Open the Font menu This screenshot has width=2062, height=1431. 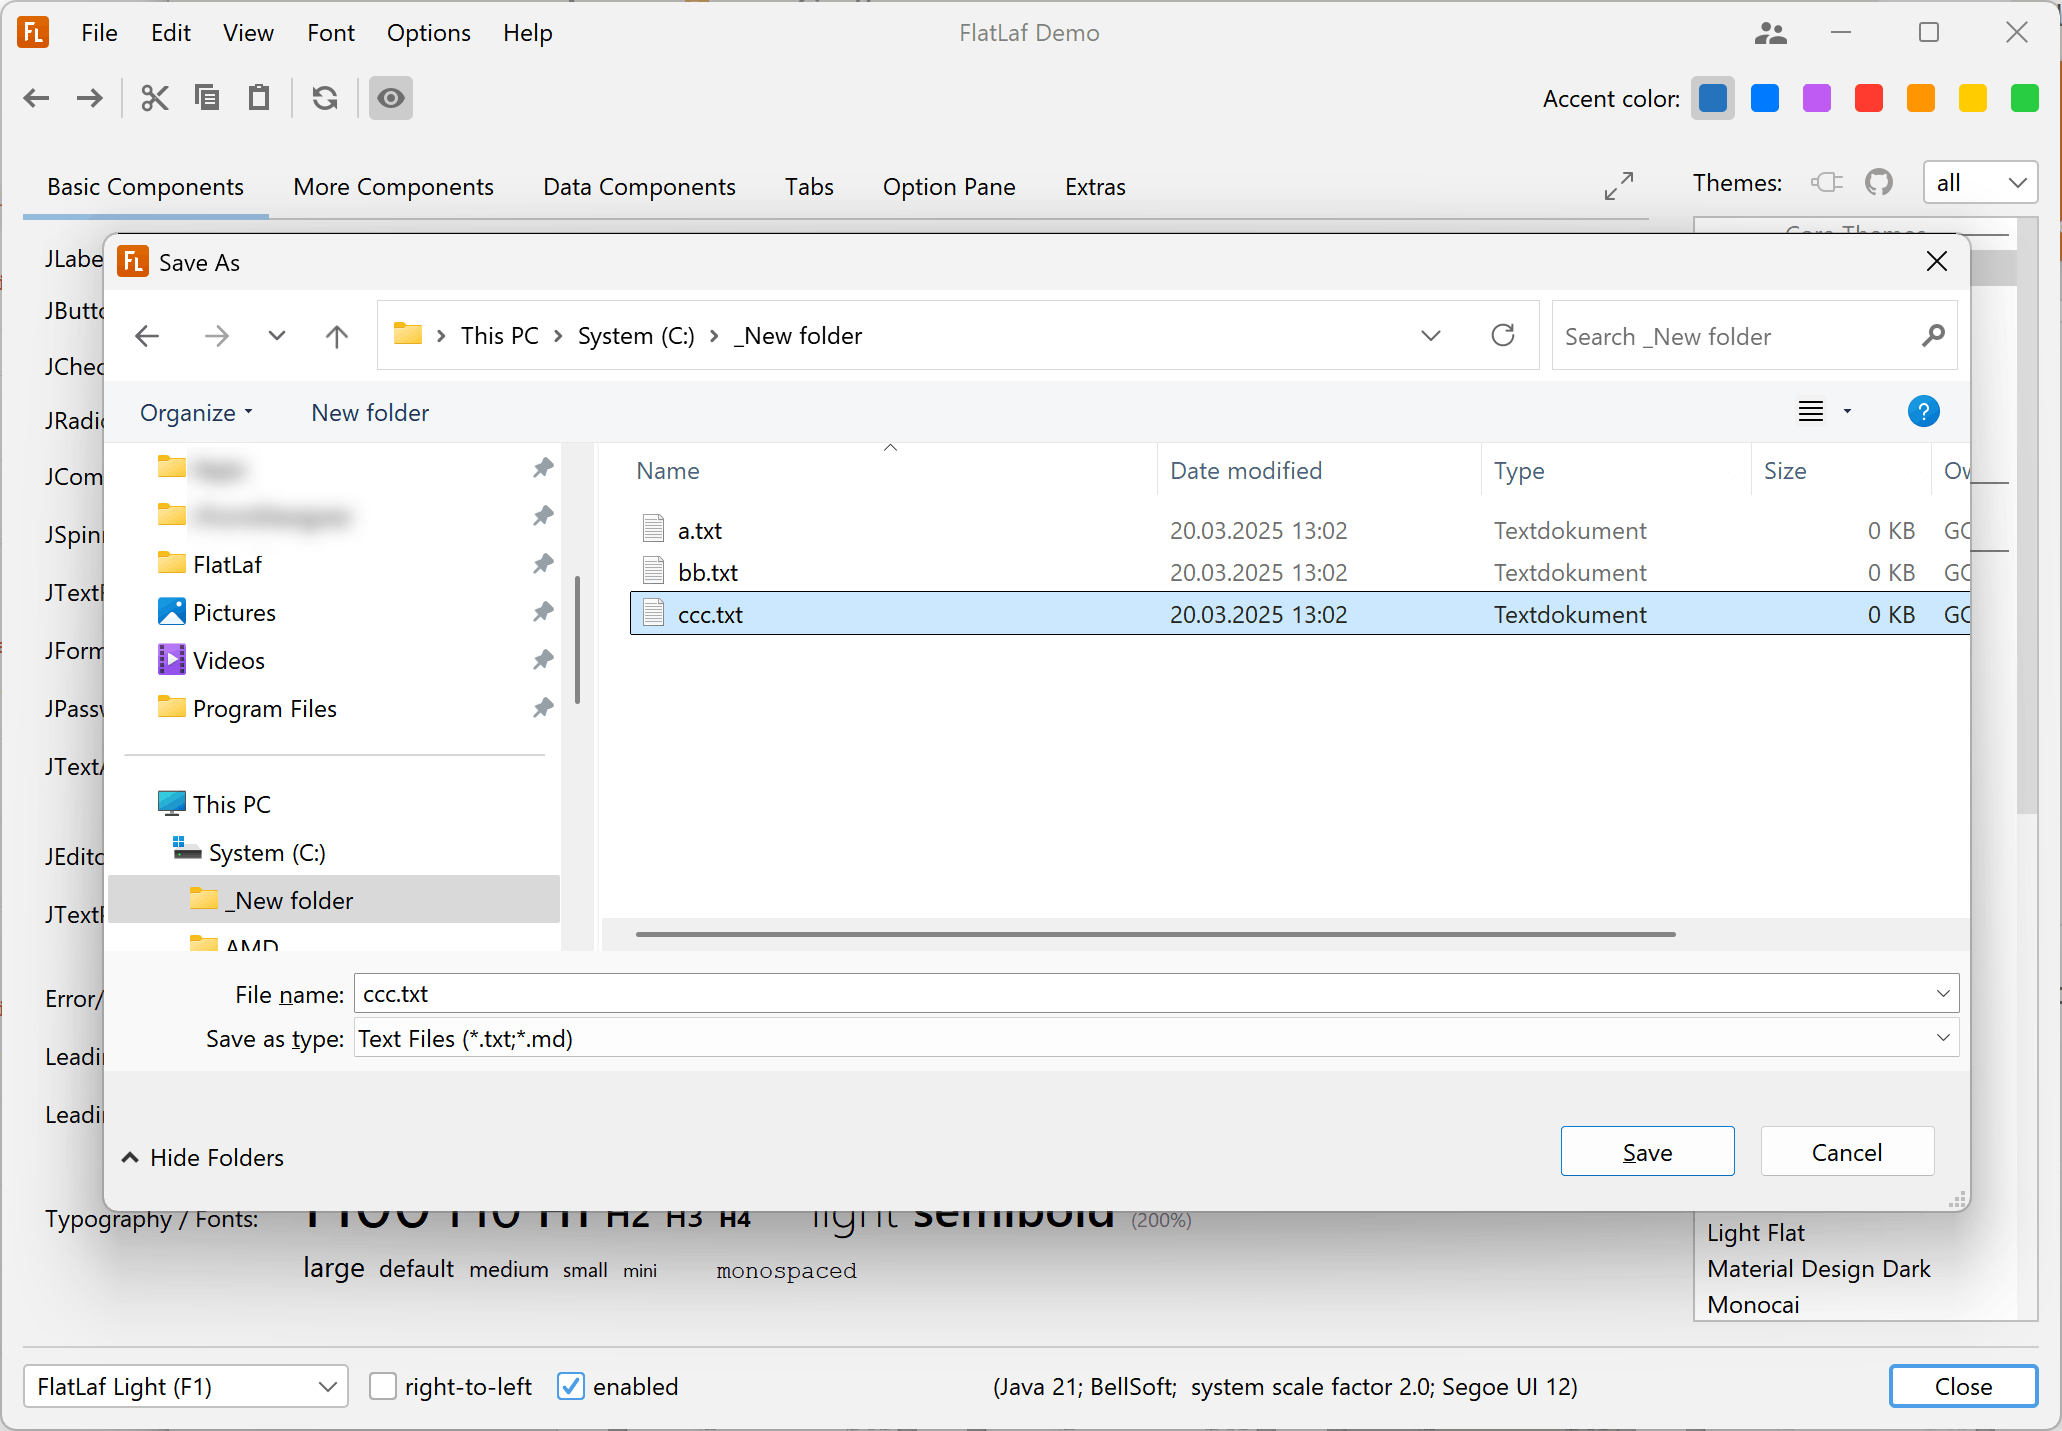coord(331,33)
